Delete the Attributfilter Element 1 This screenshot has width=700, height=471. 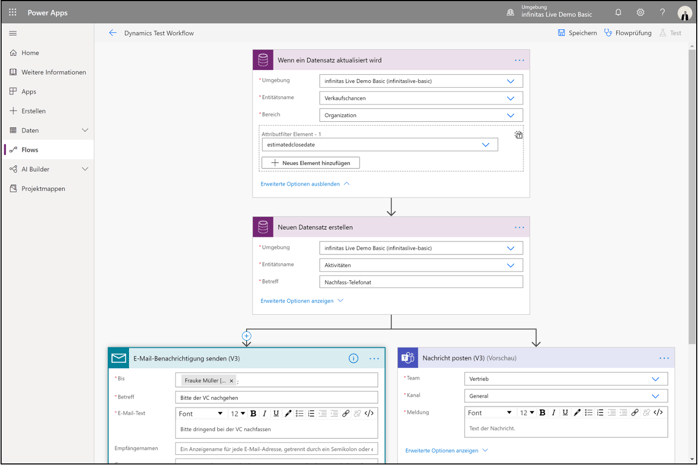click(518, 135)
